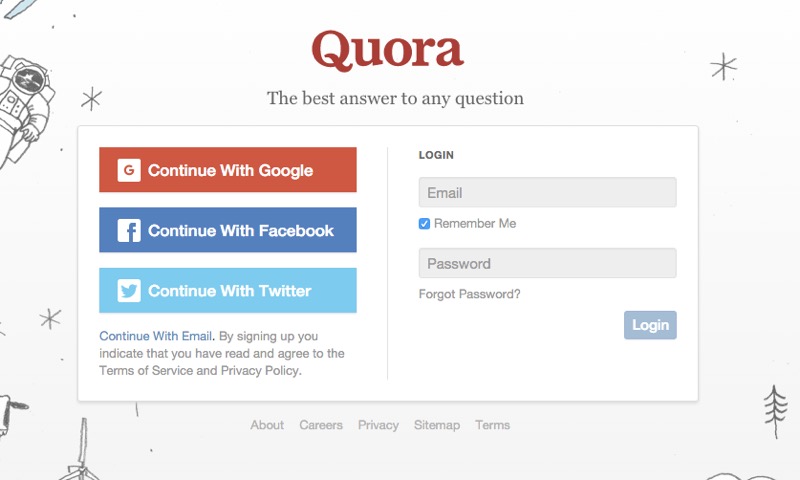The width and height of the screenshot is (800, 480).
Task: Open the Sitemap footer link
Action: click(x=437, y=425)
